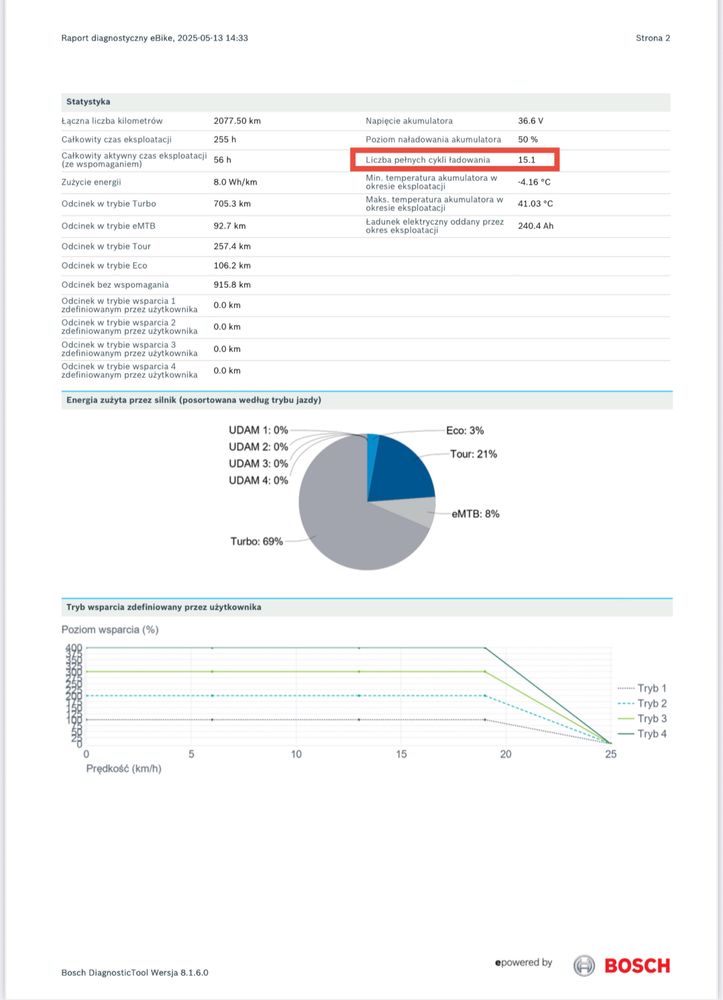The image size is (723, 1000).
Task: Click the 'Statystyka' section heading
Action: click(x=88, y=101)
